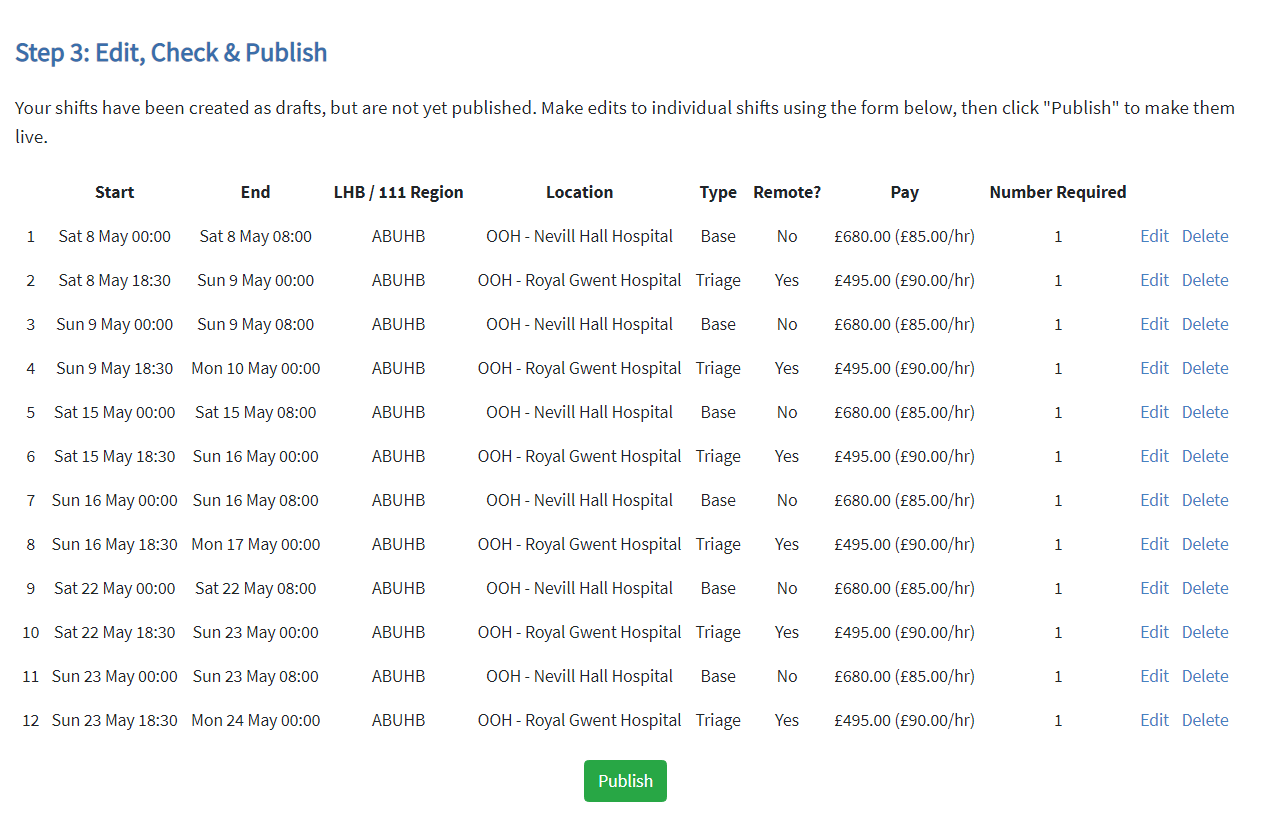Delete shift 9 starting Sat 22 May 00:00
Image resolution: width=1261 pixels, height=826 pixels.
1205,589
